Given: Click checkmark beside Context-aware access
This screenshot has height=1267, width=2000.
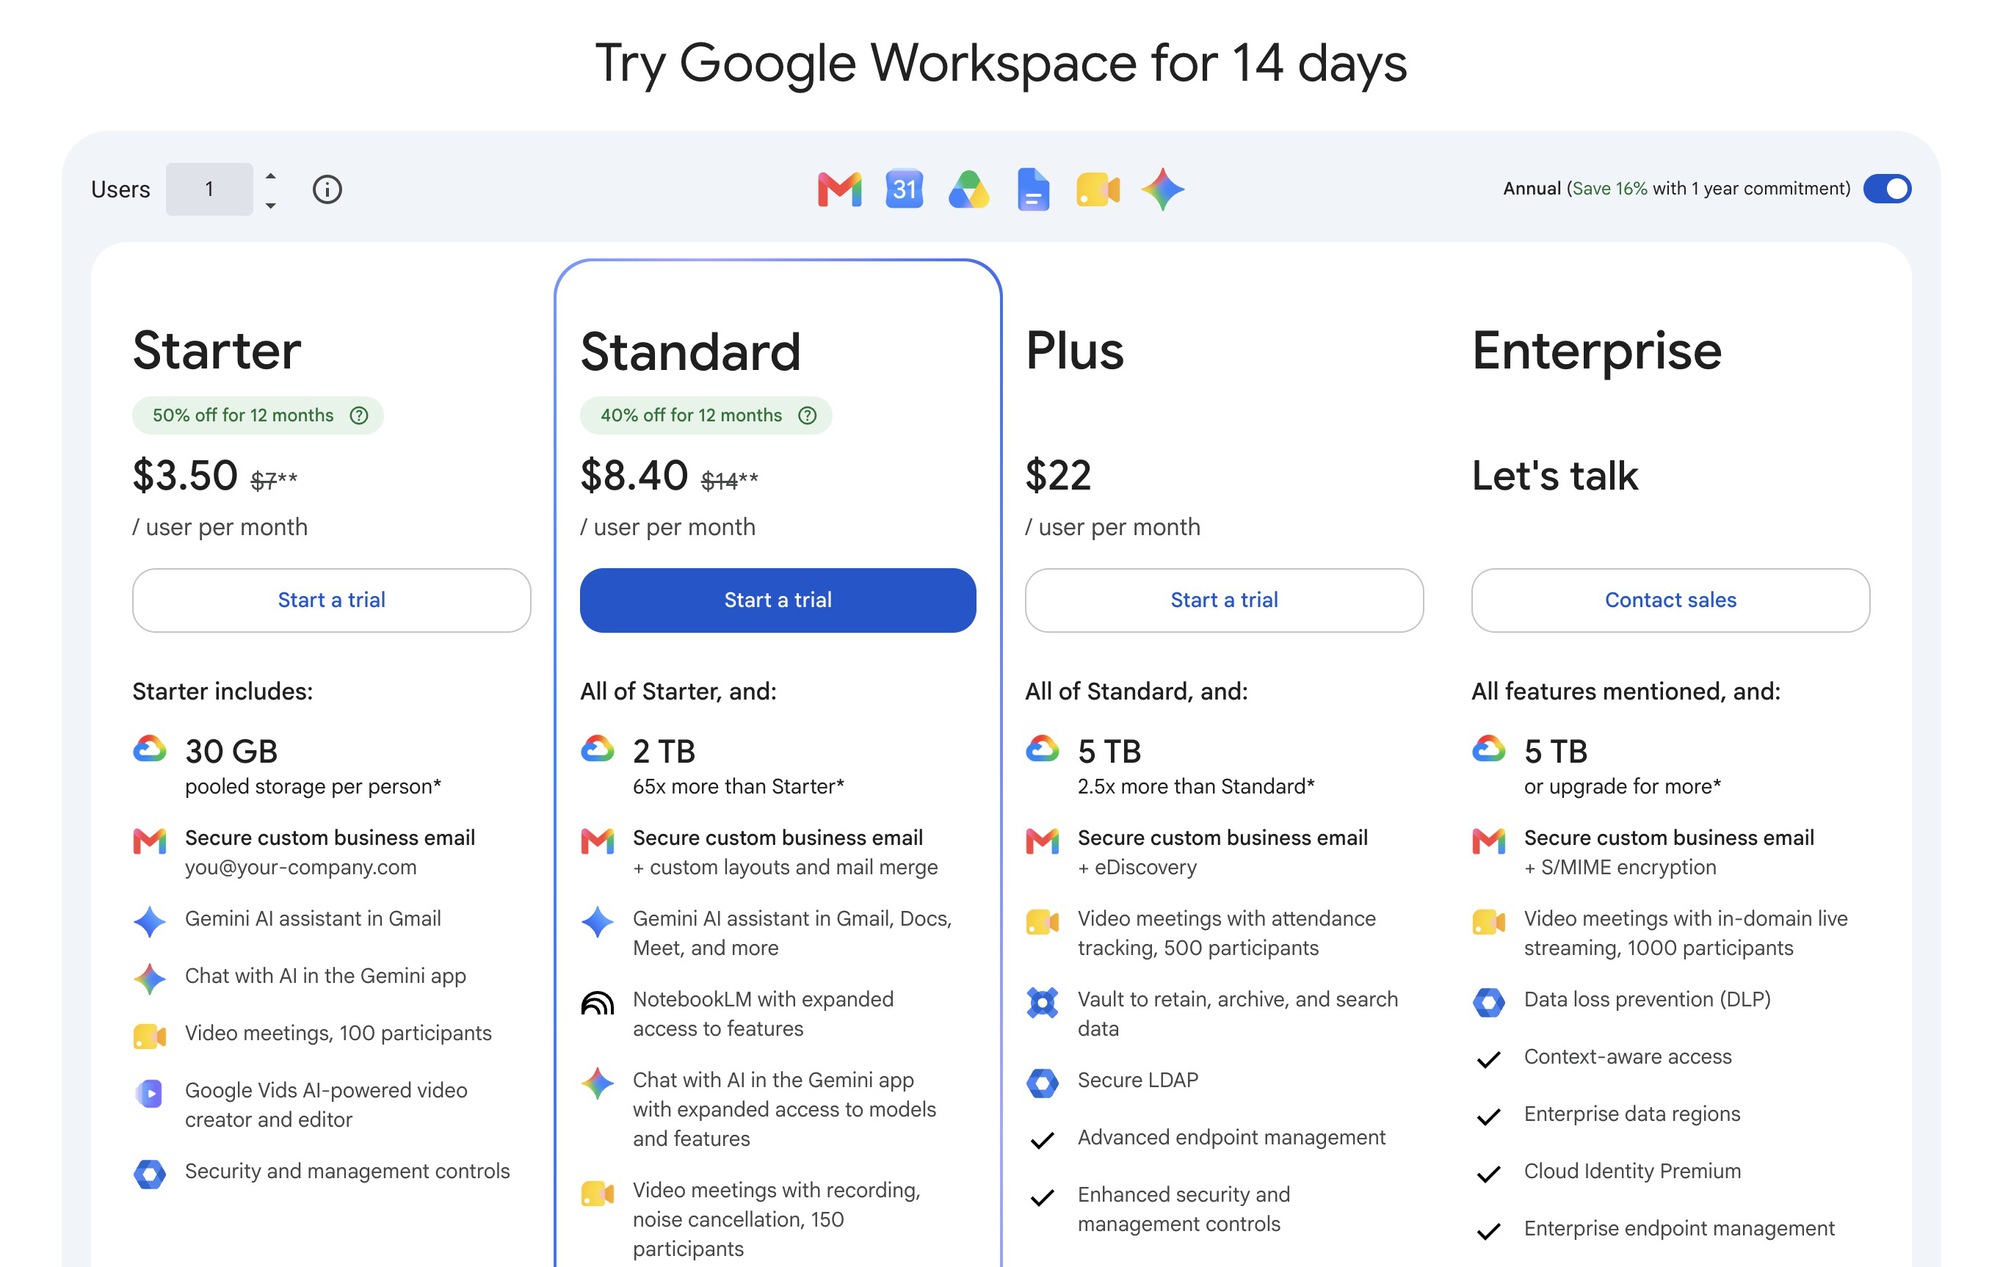Looking at the screenshot, I should pyautogui.click(x=1489, y=1060).
